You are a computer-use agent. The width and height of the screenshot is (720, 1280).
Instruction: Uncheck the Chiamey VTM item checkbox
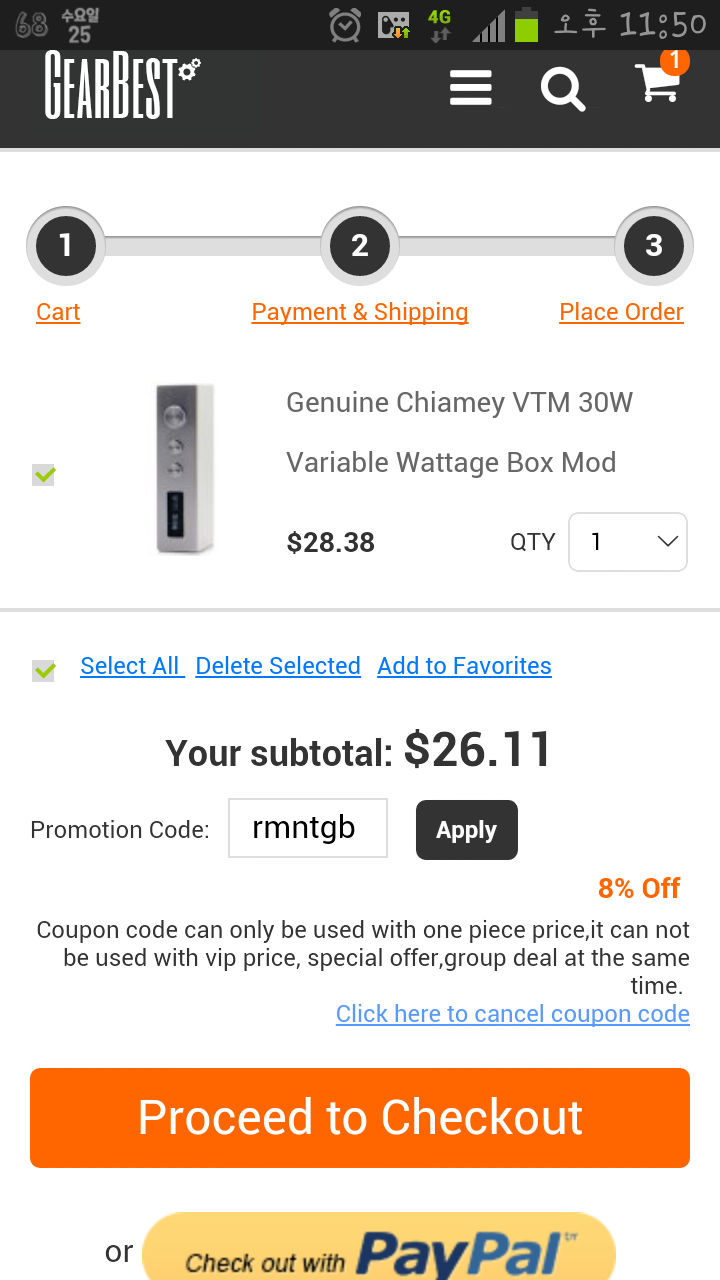[x=44, y=475]
